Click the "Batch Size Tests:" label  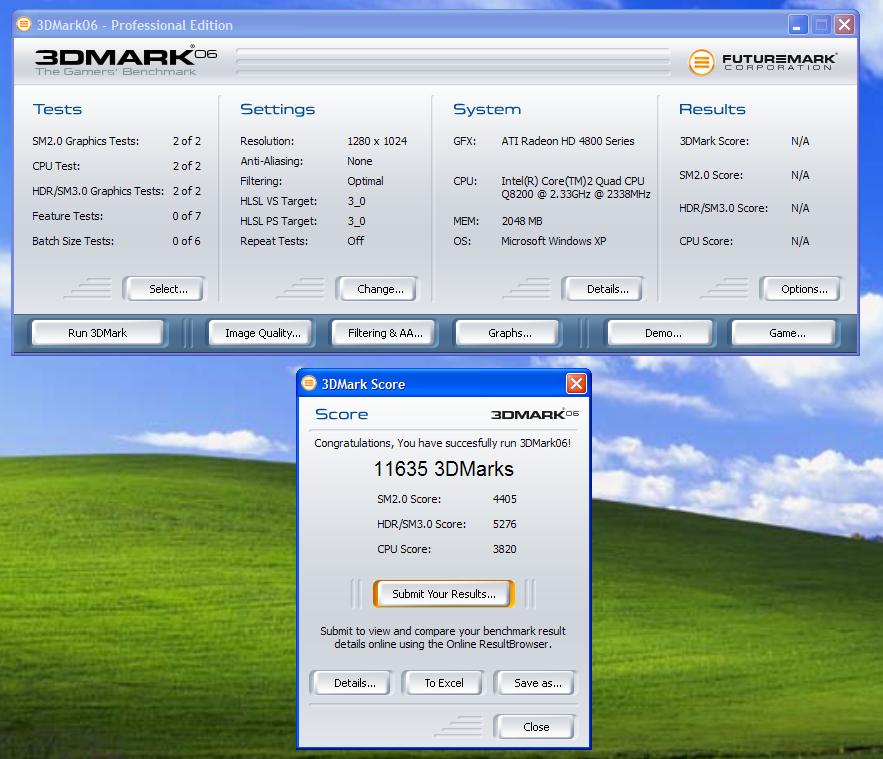73,241
